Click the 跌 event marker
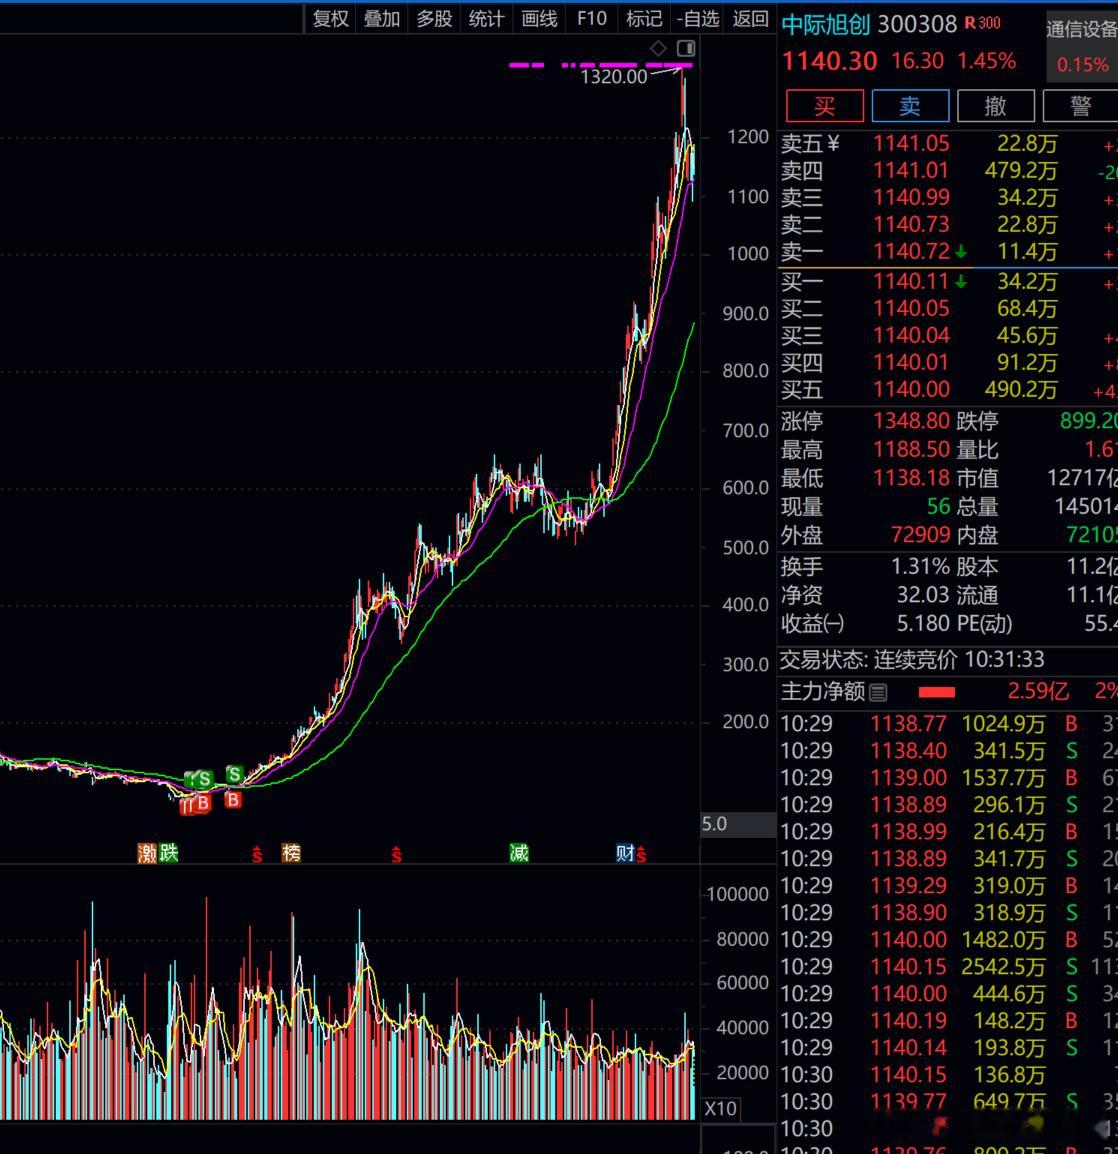 (x=169, y=853)
